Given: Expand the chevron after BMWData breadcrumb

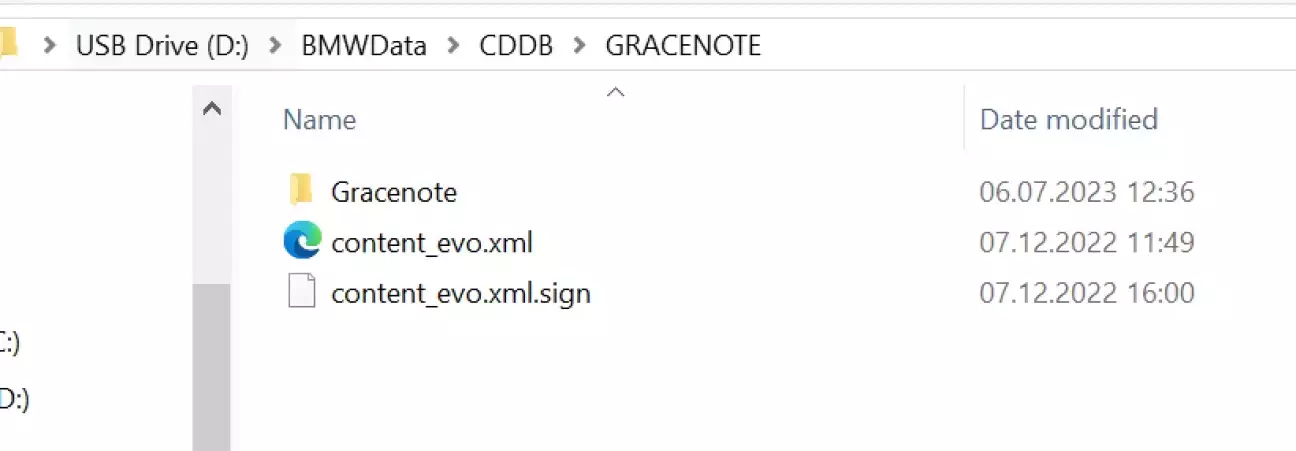Looking at the screenshot, I should [455, 46].
